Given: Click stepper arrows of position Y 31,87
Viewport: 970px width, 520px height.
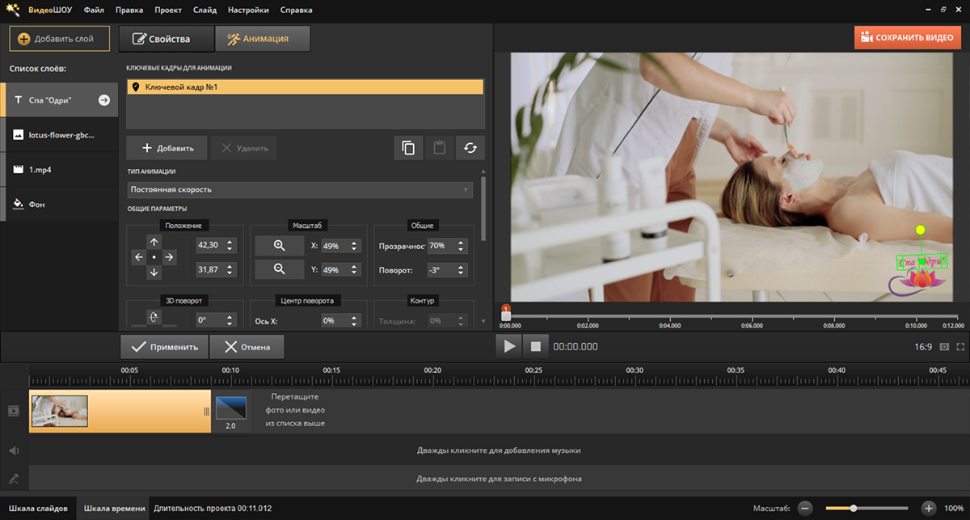Looking at the screenshot, I should [x=230, y=270].
